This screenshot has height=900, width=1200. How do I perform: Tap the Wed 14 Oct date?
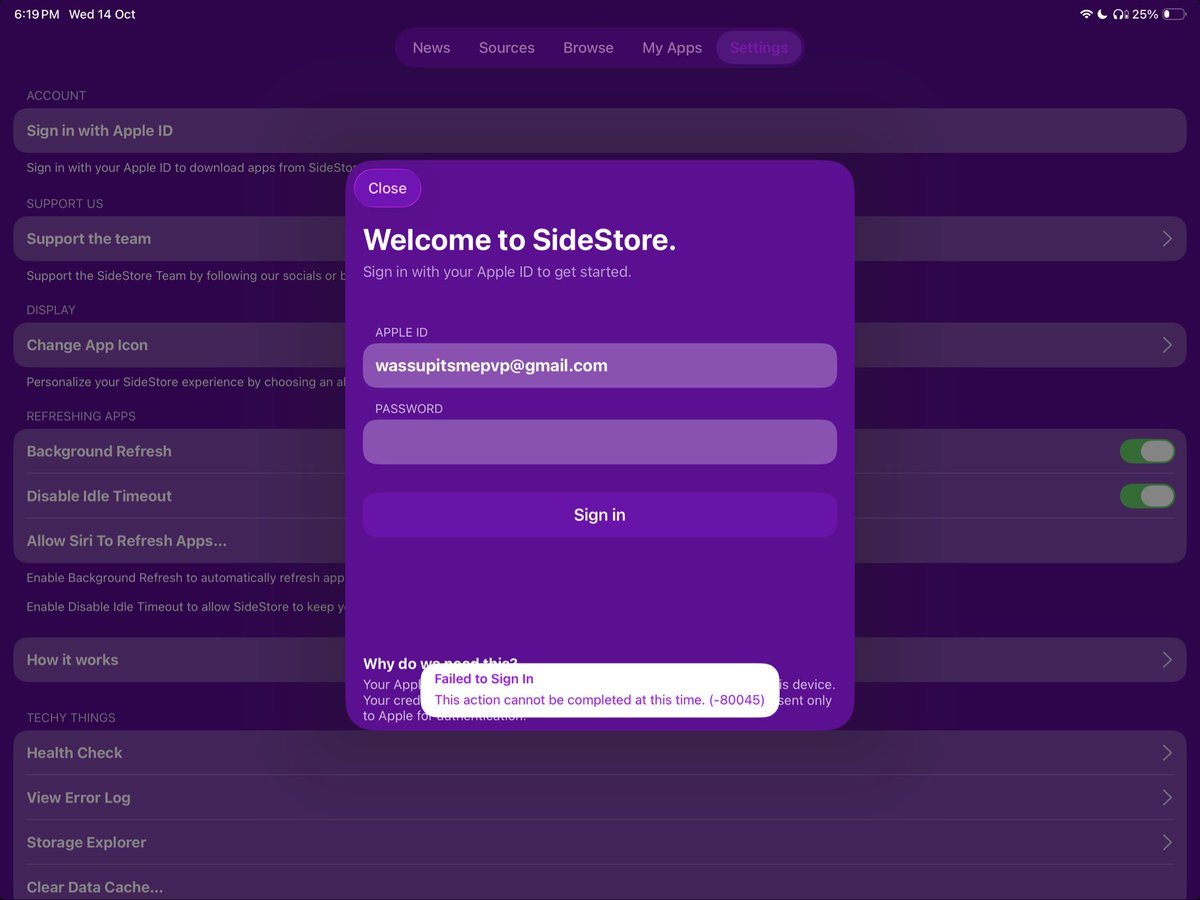[x=102, y=14]
